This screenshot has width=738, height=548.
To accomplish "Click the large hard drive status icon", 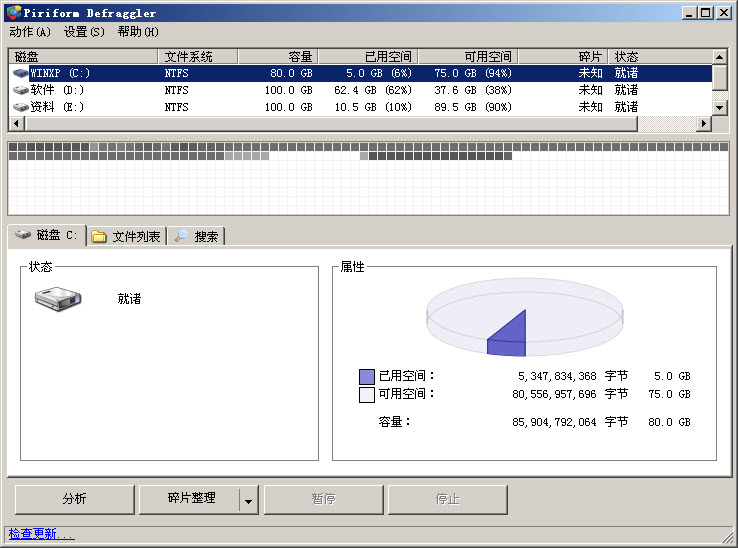I will (x=60, y=298).
